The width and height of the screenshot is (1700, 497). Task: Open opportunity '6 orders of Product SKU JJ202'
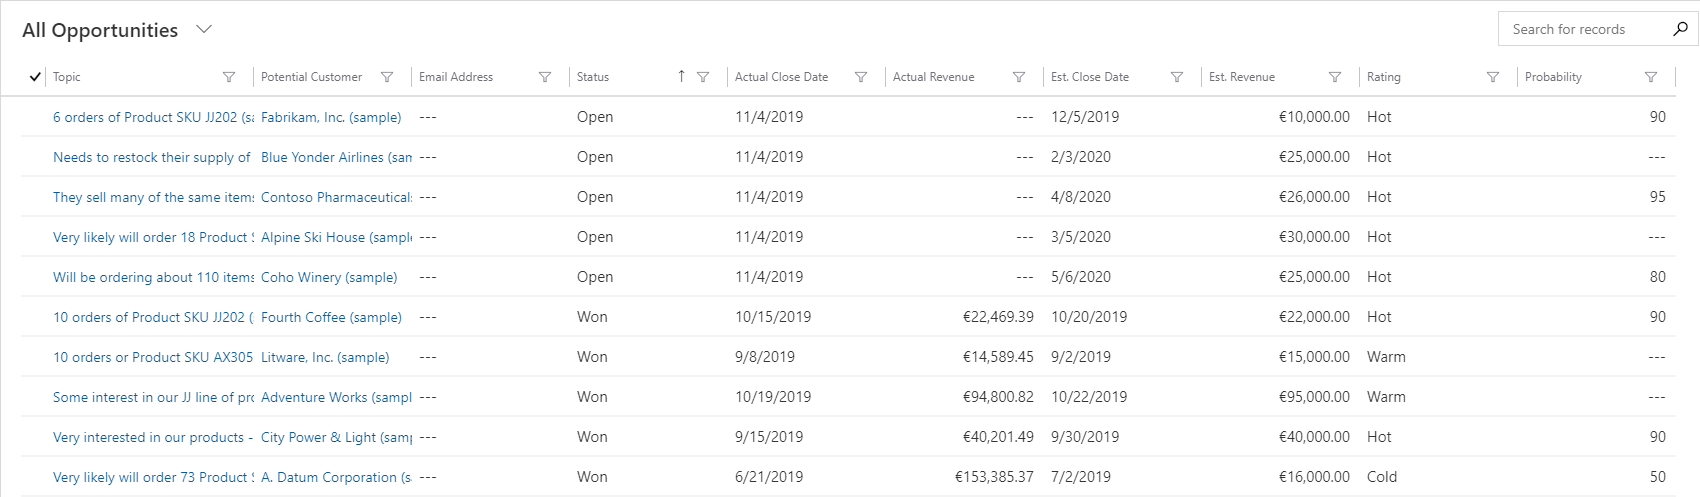tap(152, 117)
